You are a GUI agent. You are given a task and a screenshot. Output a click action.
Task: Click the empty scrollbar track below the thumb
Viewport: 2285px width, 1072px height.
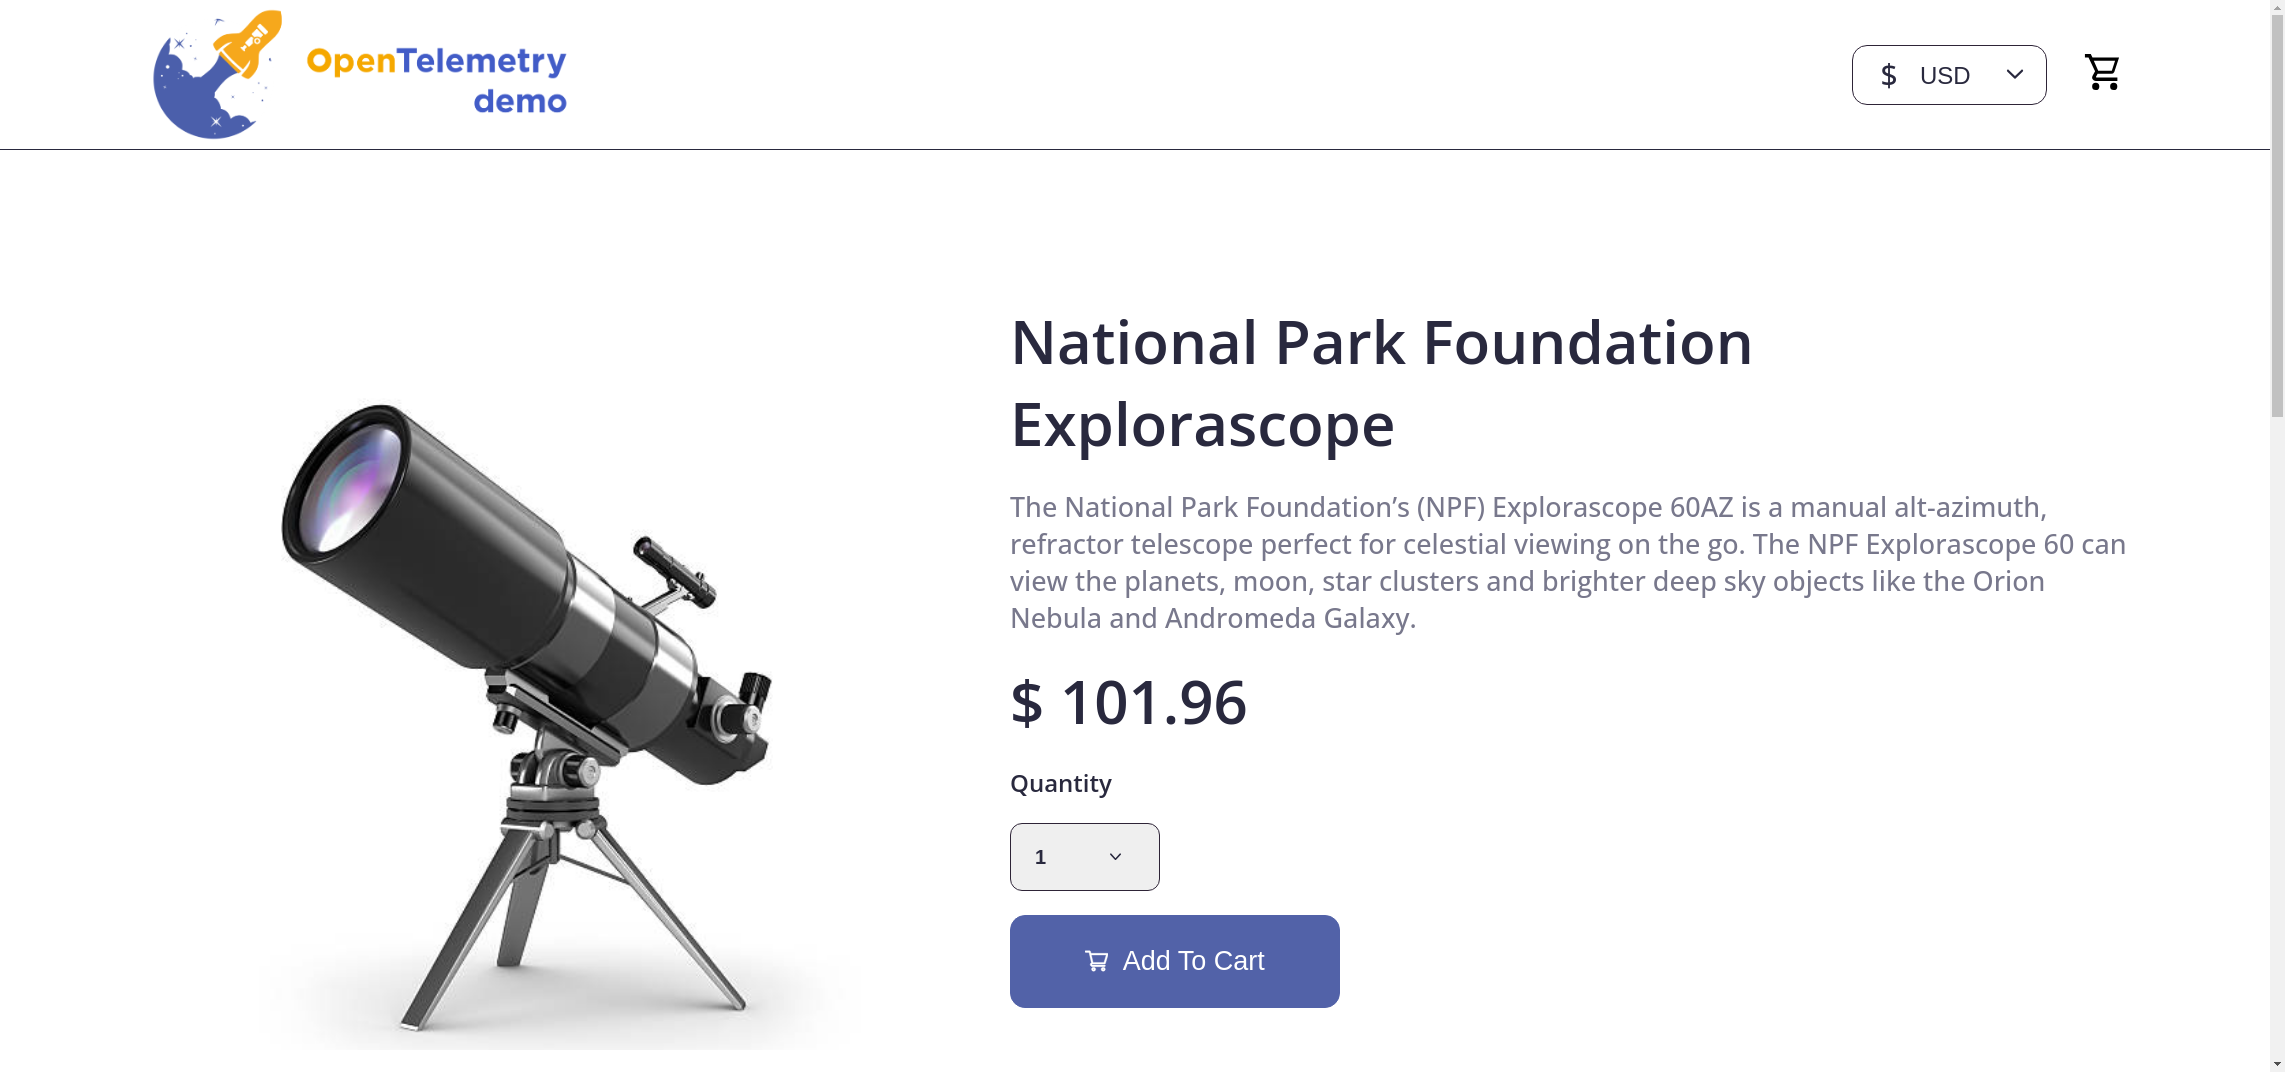click(x=2277, y=740)
